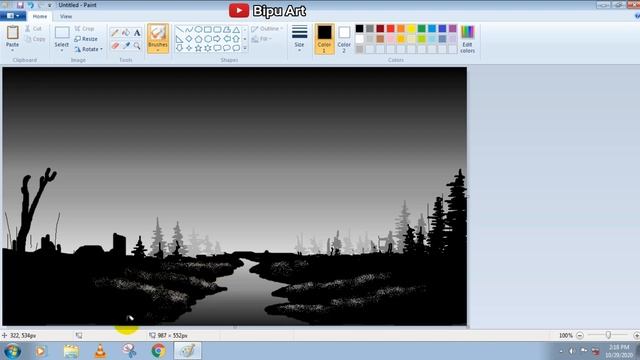Click the Copy button
Image resolution: width=640 pixels, height=360 pixels.
[x=35, y=39]
